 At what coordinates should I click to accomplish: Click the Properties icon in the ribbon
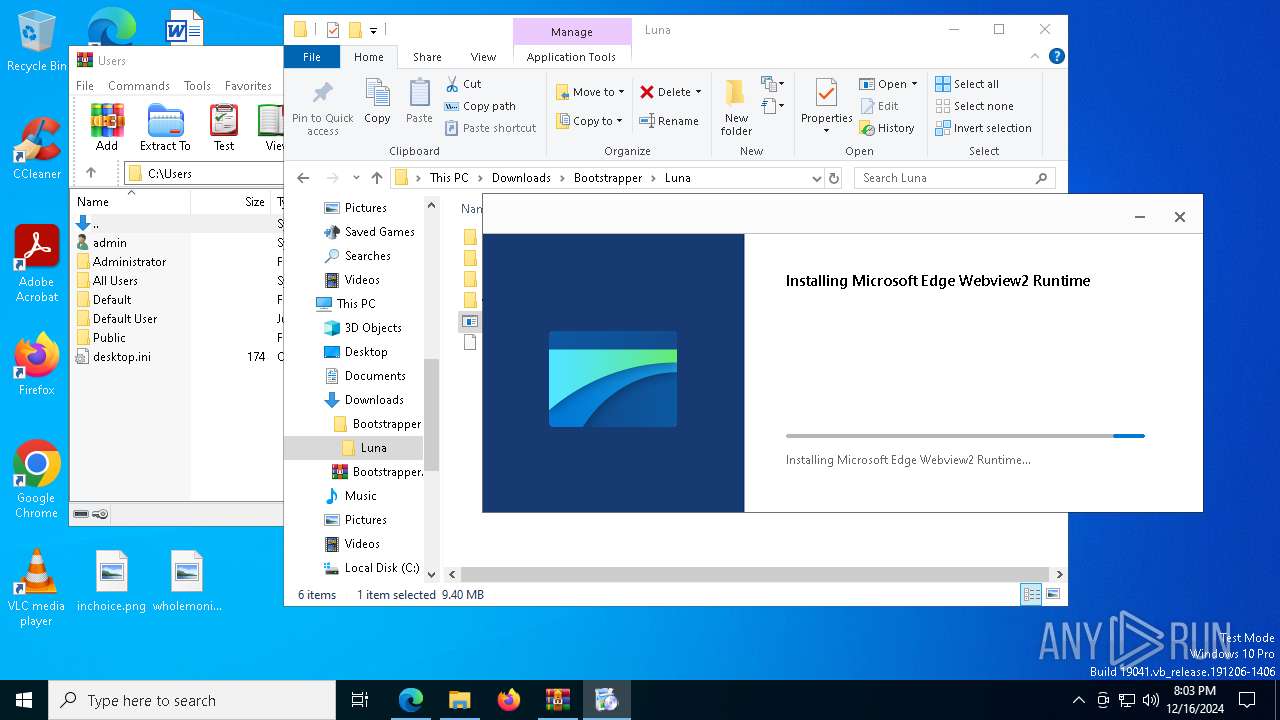826,93
